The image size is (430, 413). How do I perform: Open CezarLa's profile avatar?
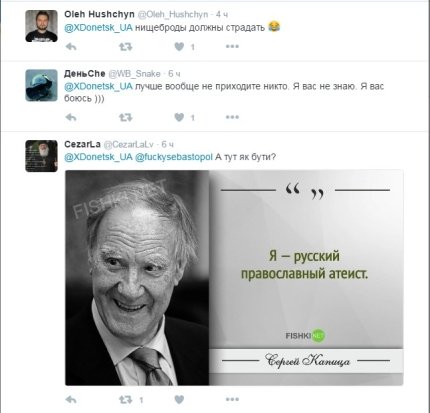coord(42,156)
